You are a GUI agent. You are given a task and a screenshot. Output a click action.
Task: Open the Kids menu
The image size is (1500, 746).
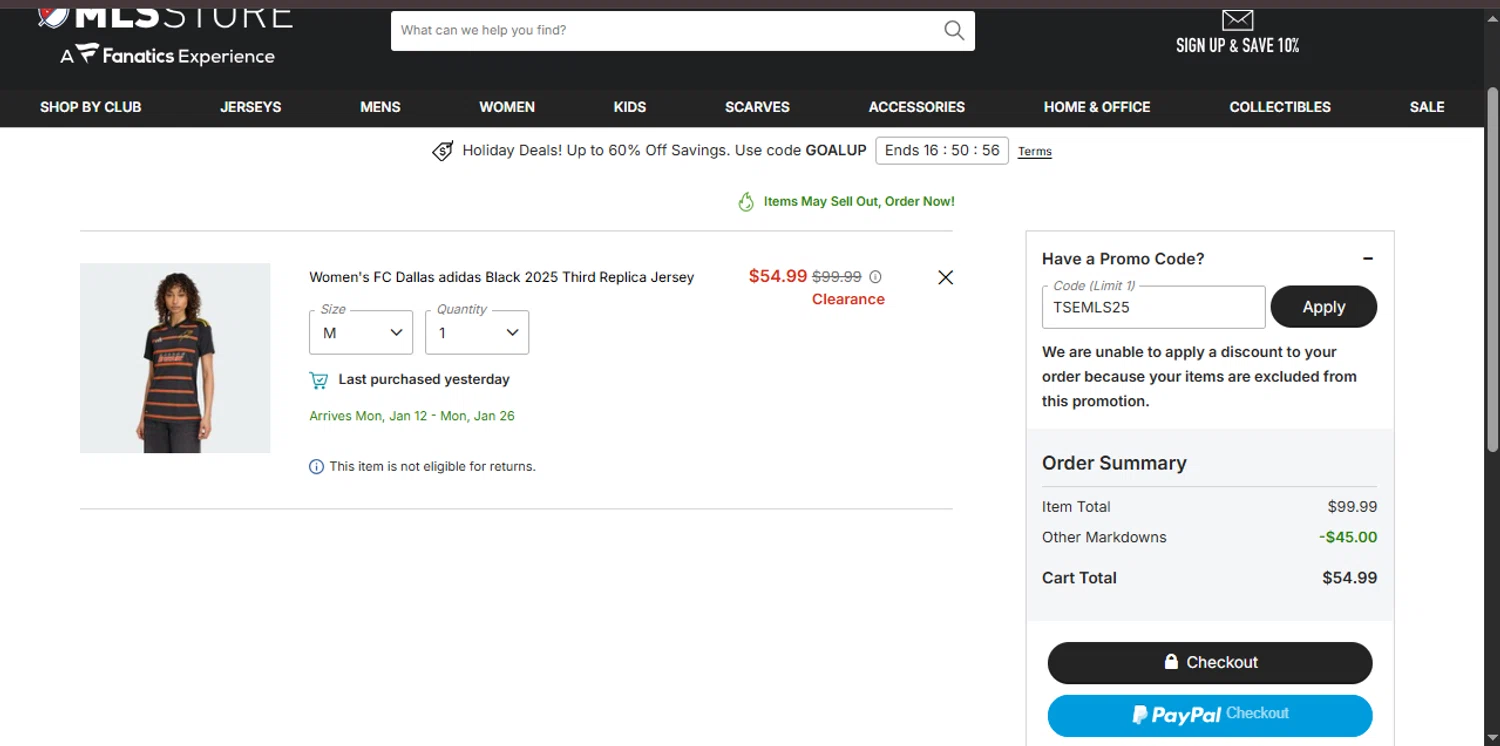tap(630, 107)
